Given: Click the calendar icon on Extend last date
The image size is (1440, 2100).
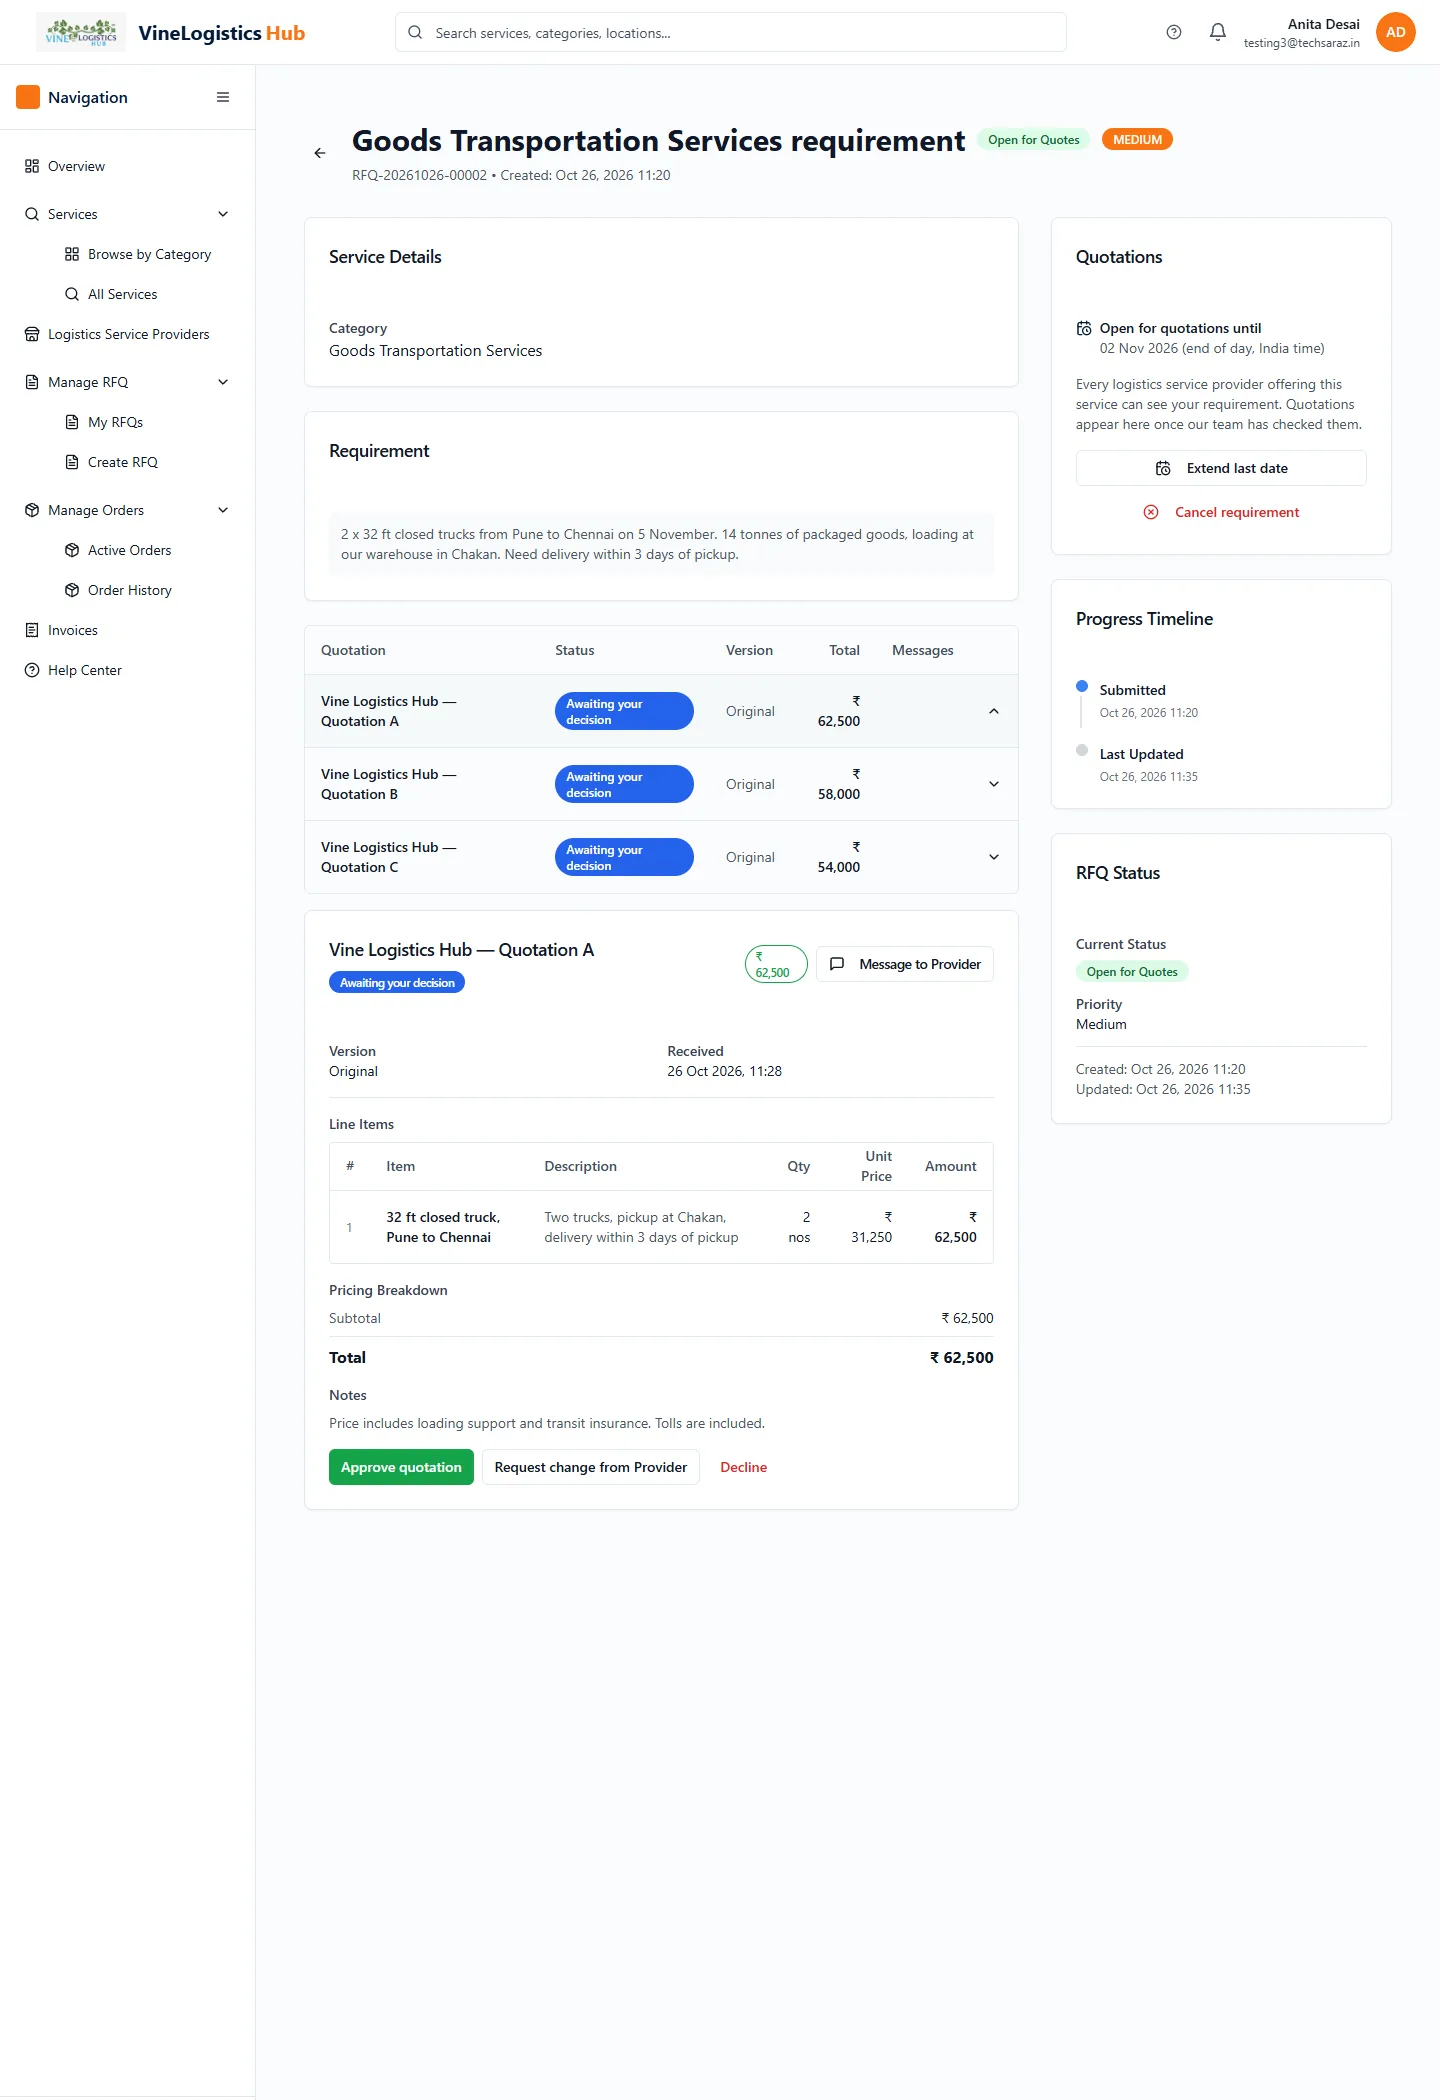Looking at the screenshot, I should pos(1163,468).
